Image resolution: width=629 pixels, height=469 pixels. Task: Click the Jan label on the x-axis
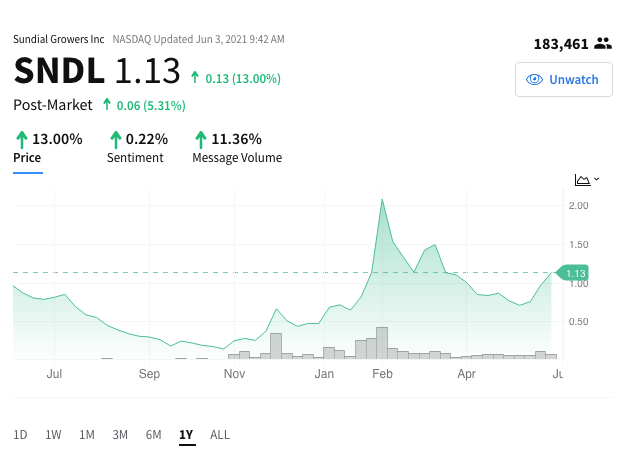point(324,374)
